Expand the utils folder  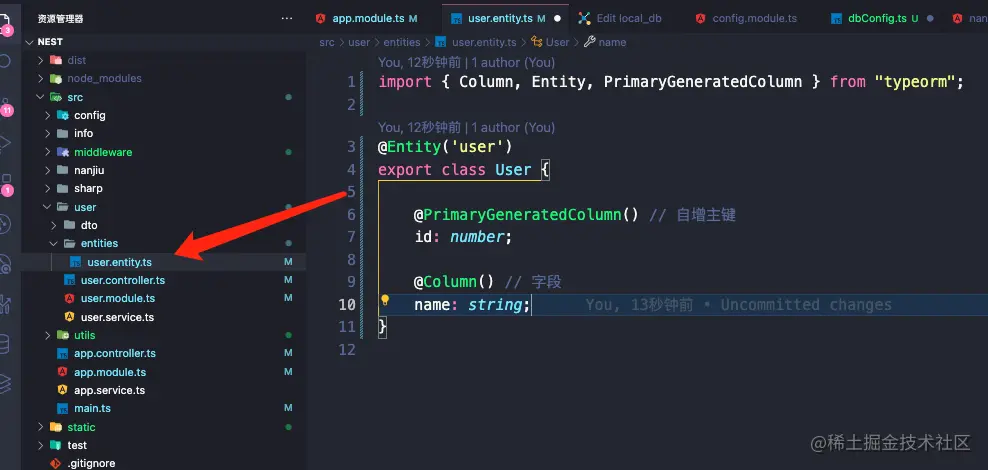coord(47,335)
